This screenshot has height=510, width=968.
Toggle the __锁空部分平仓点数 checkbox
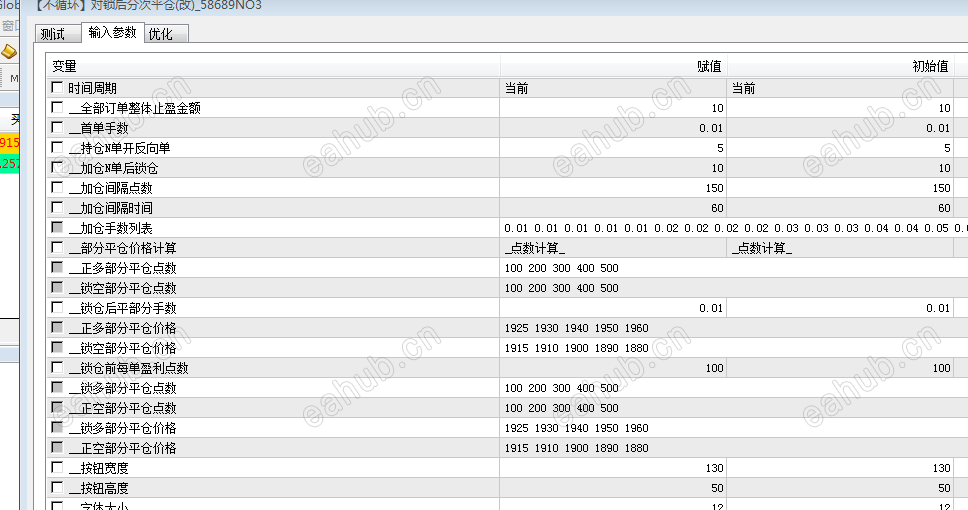coord(57,287)
